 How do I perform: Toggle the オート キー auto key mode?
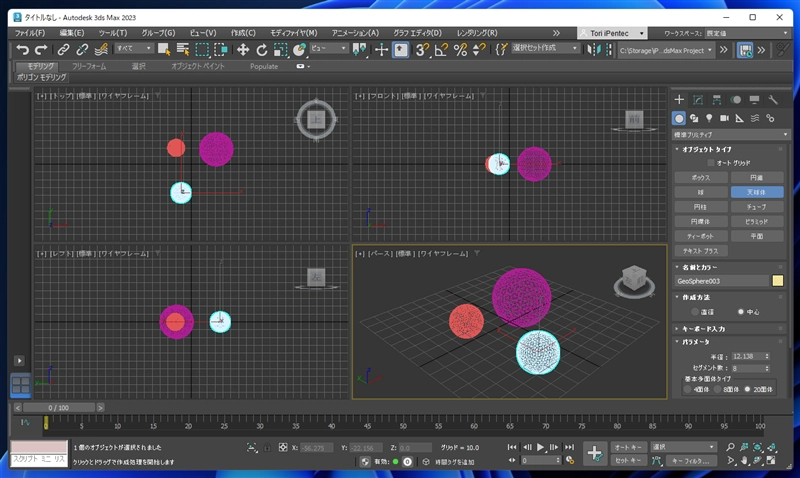tap(629, 447)
